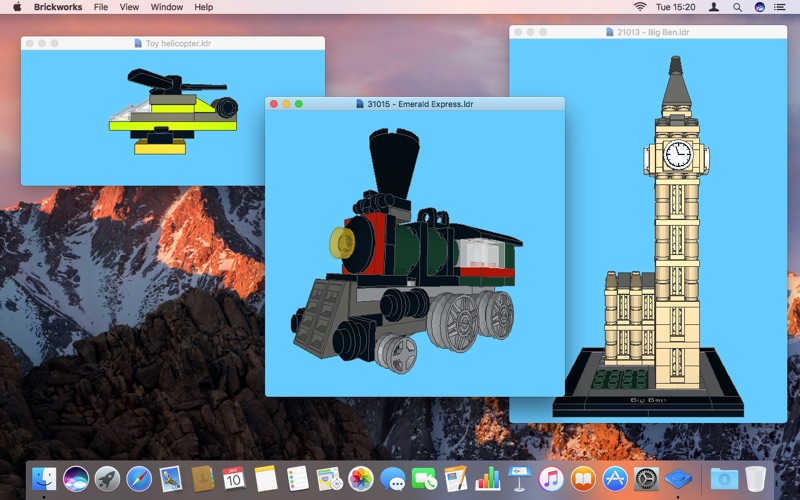Screen dimensions: 800x500
Task: Open Spotlight search magnifier
Action: click(x=737, y=7)
